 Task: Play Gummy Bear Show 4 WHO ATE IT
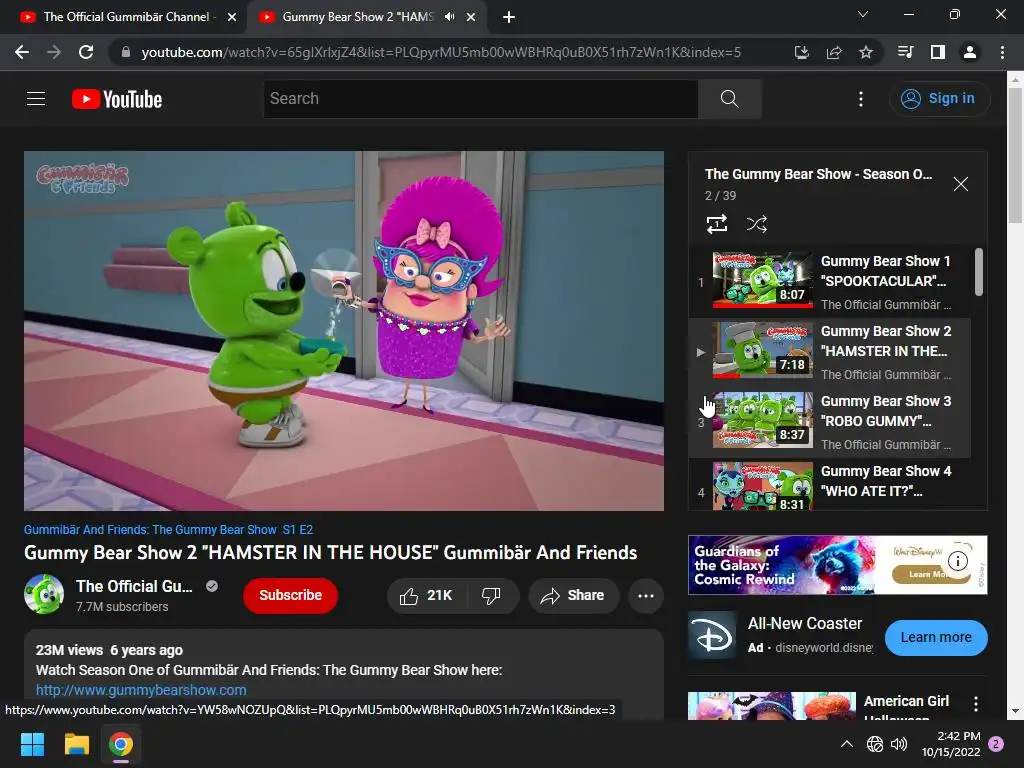coord(829,486)
